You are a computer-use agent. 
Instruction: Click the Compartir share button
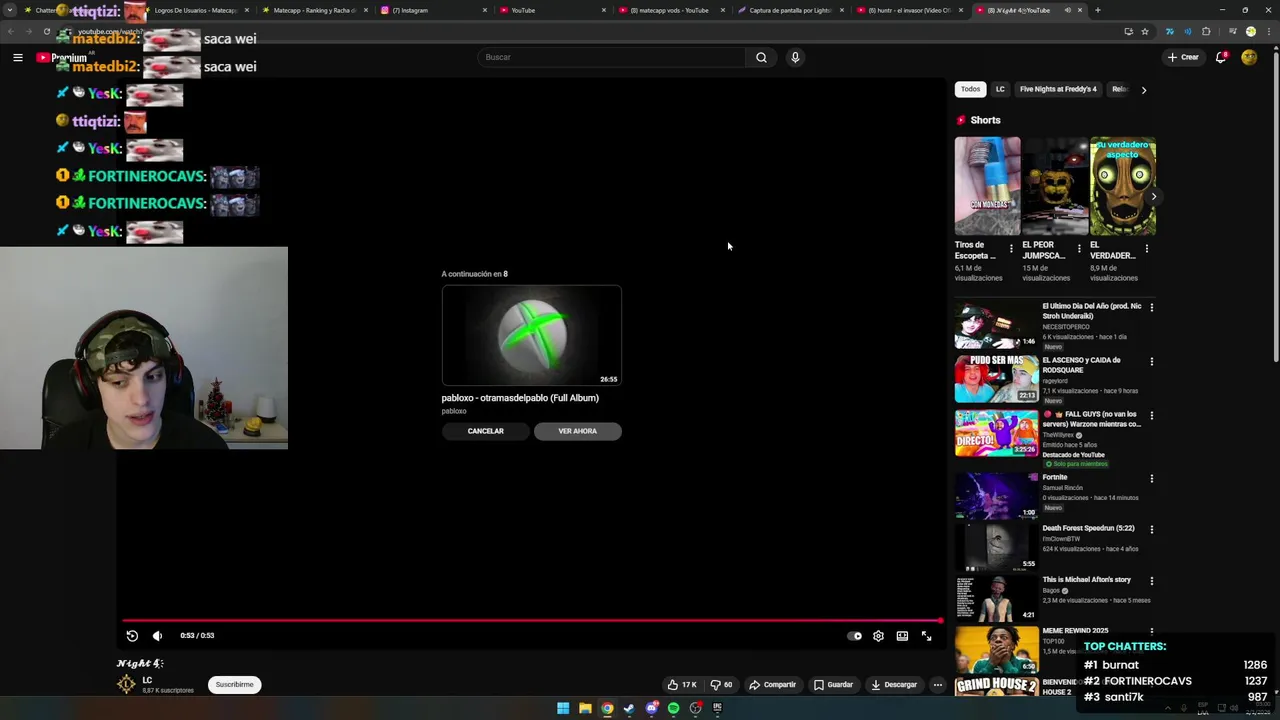(772, 685)
